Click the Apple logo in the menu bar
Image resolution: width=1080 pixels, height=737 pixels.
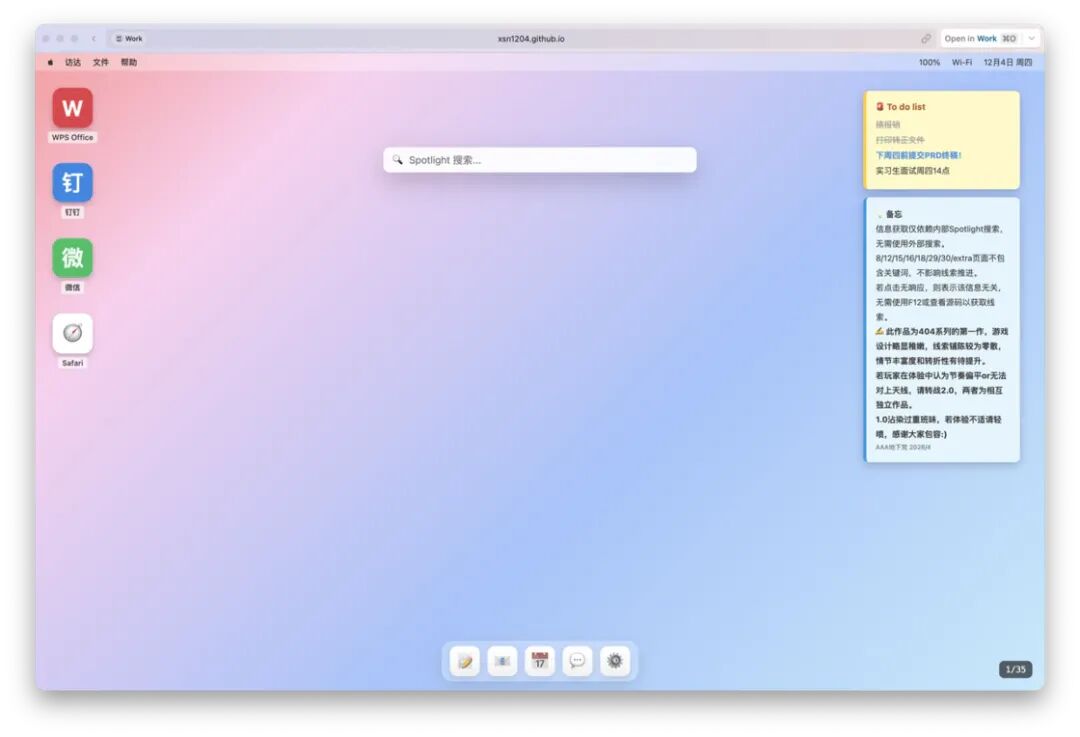pyautogui.click(x=50, y=63)
